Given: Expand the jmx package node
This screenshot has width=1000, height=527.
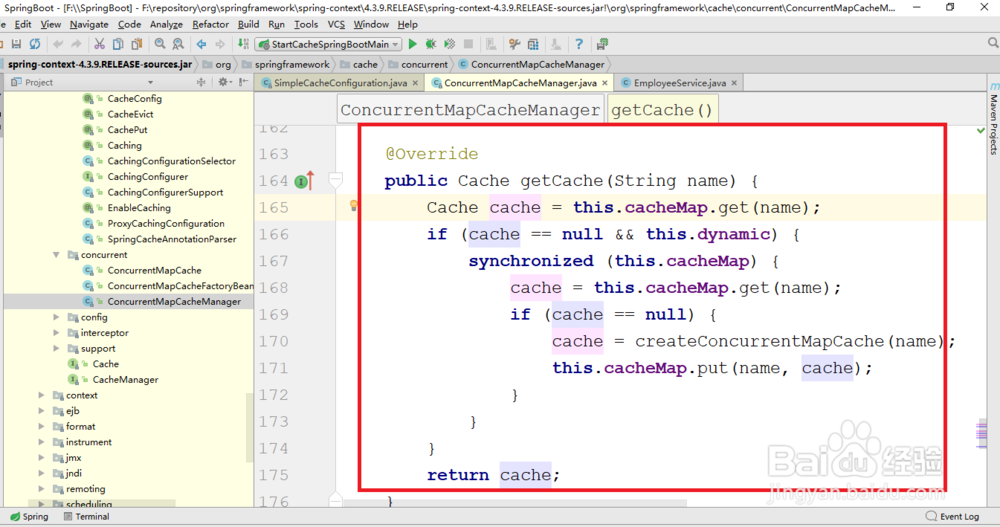Looking at the screenshot, I should (41, 457).
